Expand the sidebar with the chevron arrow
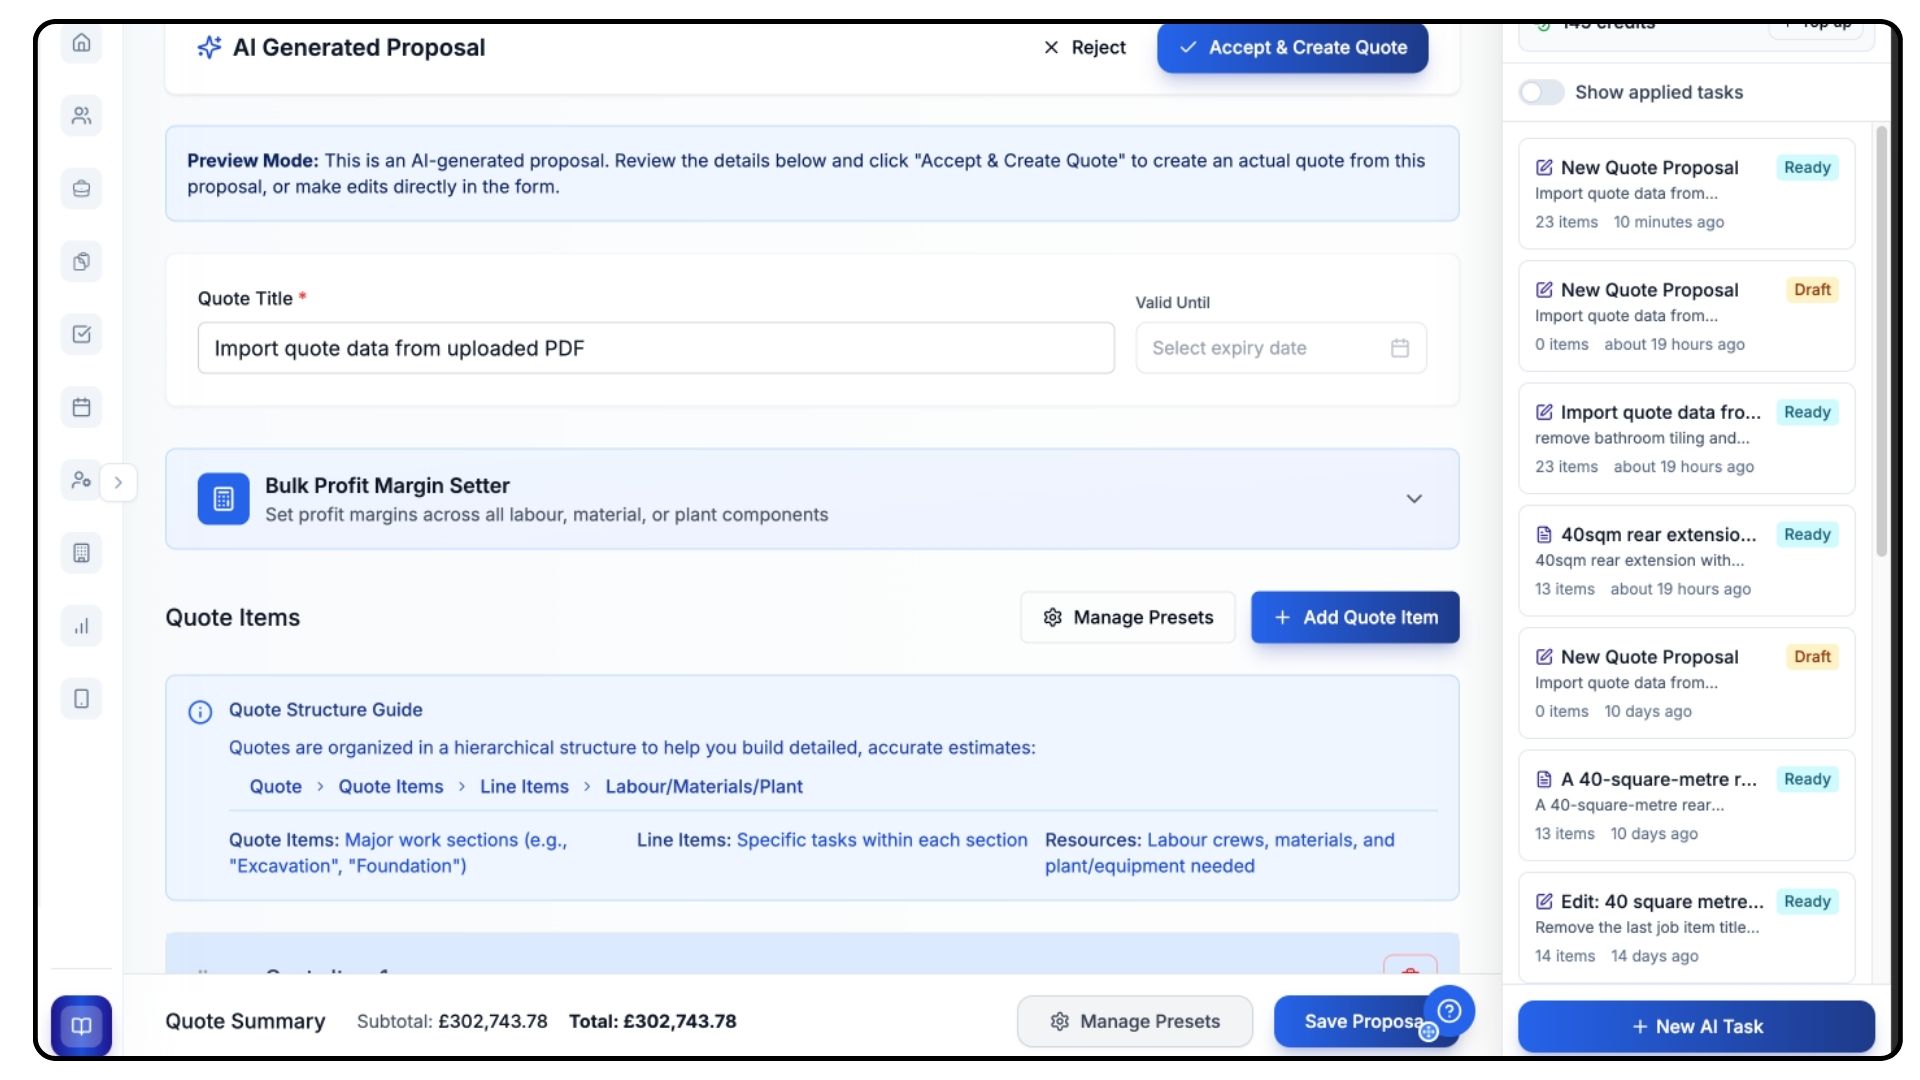 pyautogui.click(x=118, y=482)
